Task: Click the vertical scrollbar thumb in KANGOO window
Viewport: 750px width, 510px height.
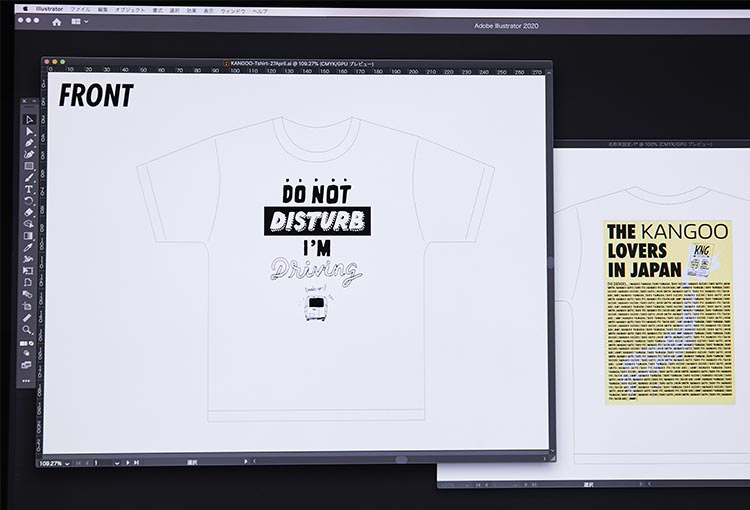Action: 551,262
